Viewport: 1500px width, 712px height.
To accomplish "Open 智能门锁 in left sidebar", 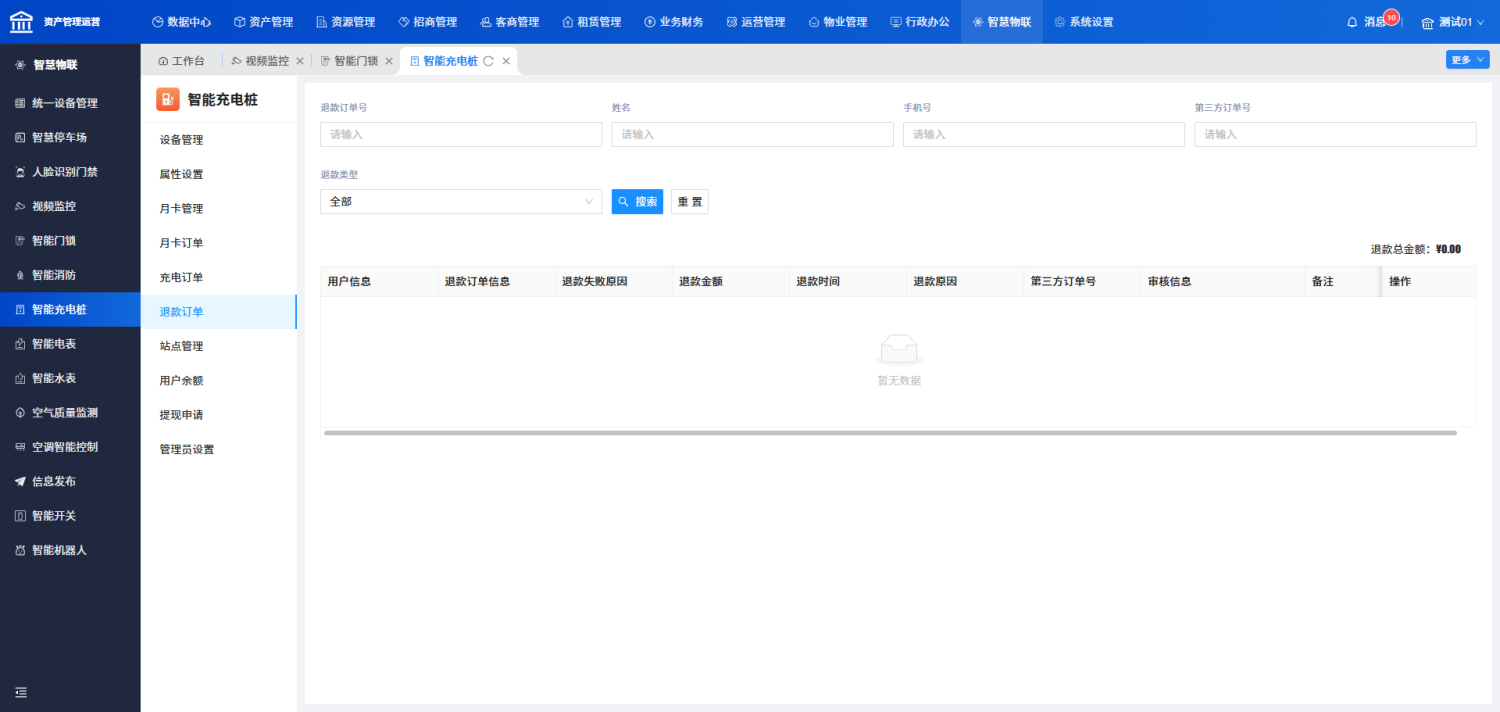I will (70, 240).
